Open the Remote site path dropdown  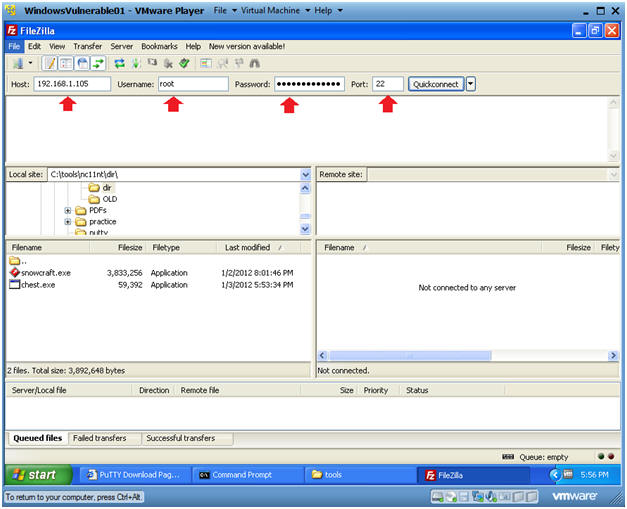click(613, 175)
